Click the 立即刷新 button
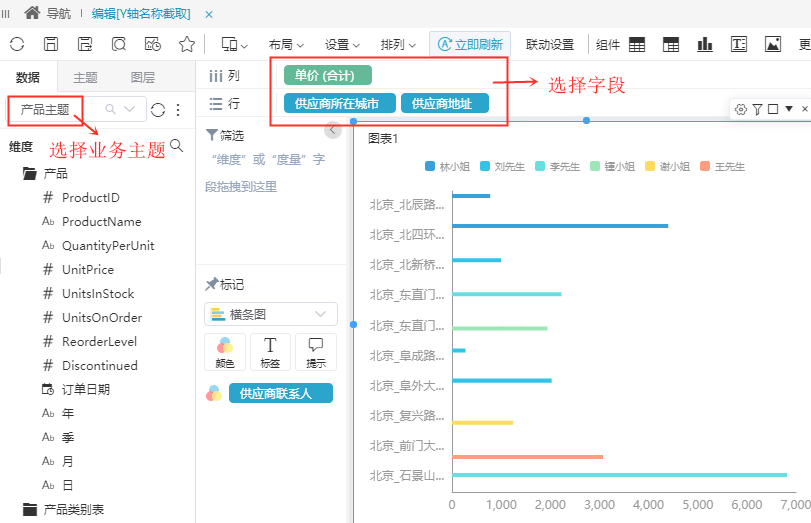Screen dimensions: 811x523 (x=470, y=44)
